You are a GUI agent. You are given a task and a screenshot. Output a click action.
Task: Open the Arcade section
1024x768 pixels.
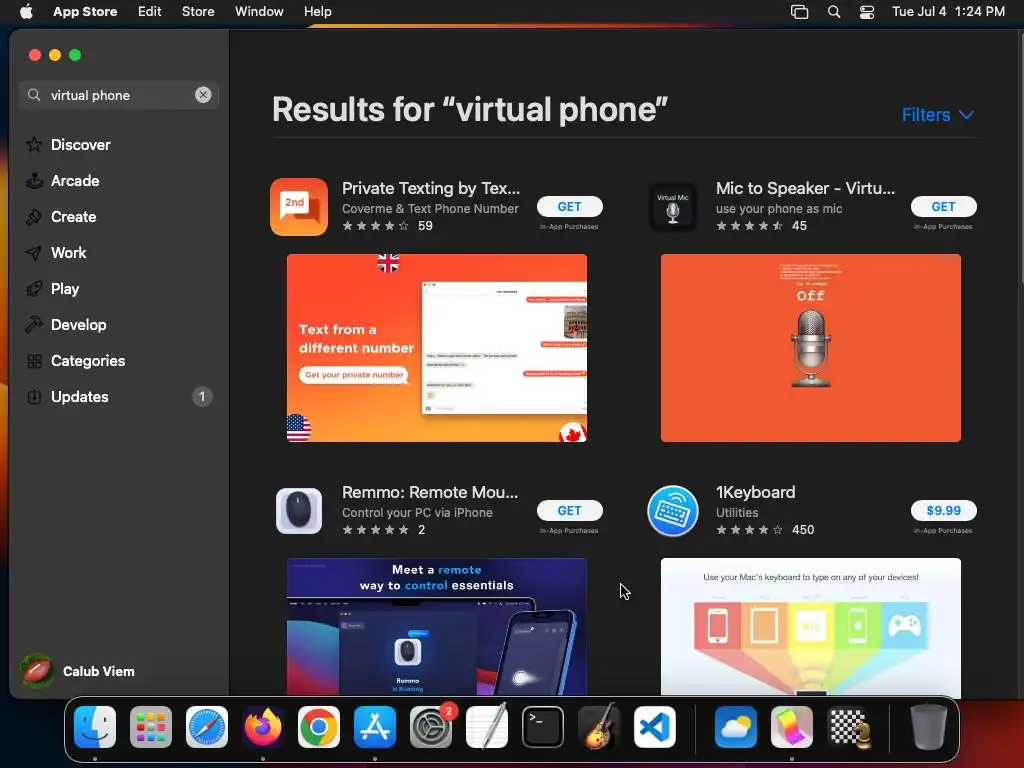[75, 181]
